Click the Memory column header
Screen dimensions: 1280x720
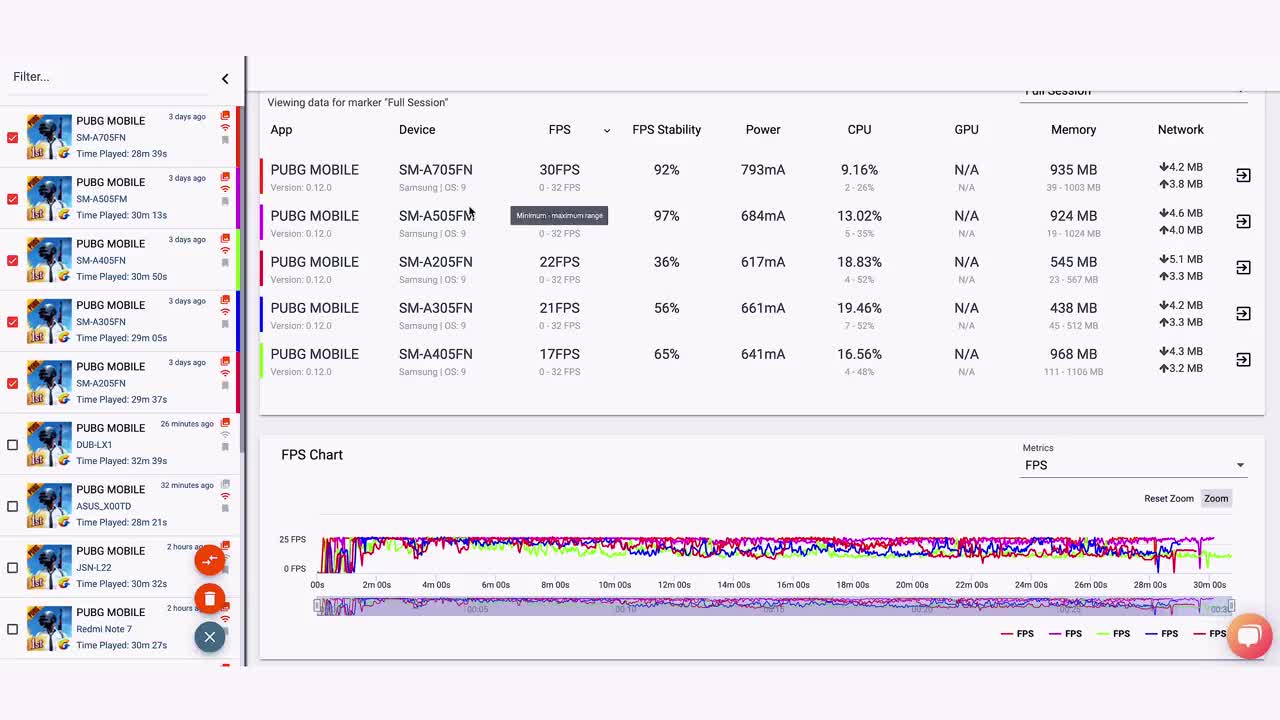coord(1073,130)
